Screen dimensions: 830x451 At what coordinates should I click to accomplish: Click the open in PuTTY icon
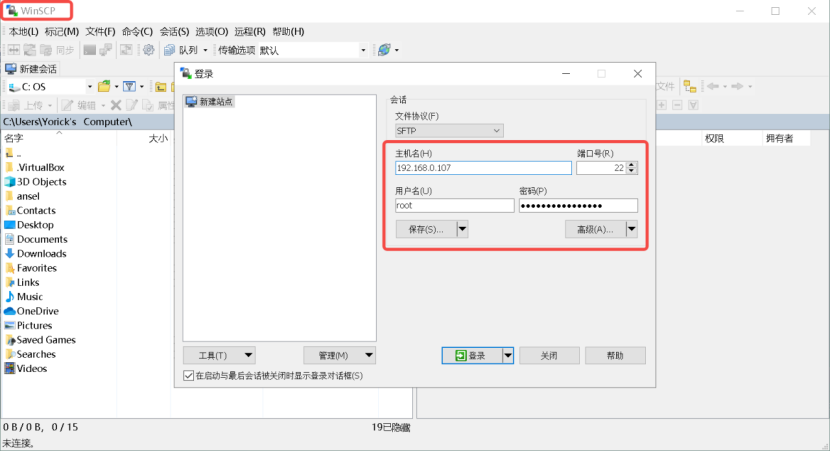106,50
